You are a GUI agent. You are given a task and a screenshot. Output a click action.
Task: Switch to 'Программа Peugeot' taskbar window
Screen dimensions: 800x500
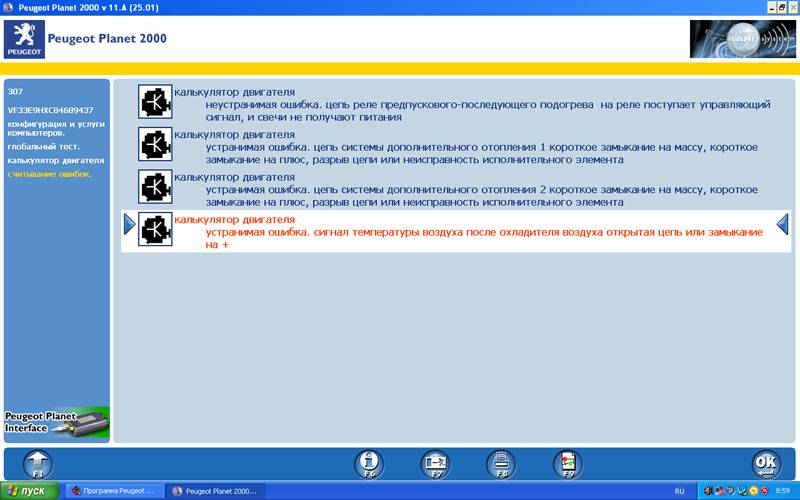click(x=112, y=491)
